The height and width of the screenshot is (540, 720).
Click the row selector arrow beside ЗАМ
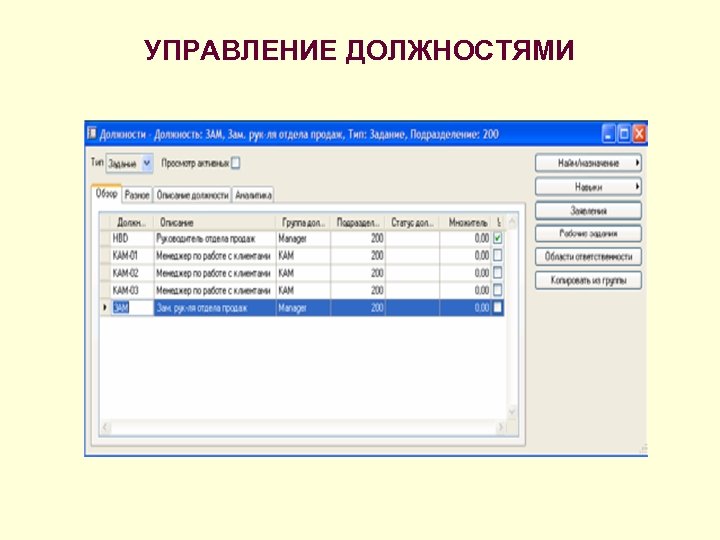(x=105, y=307)
